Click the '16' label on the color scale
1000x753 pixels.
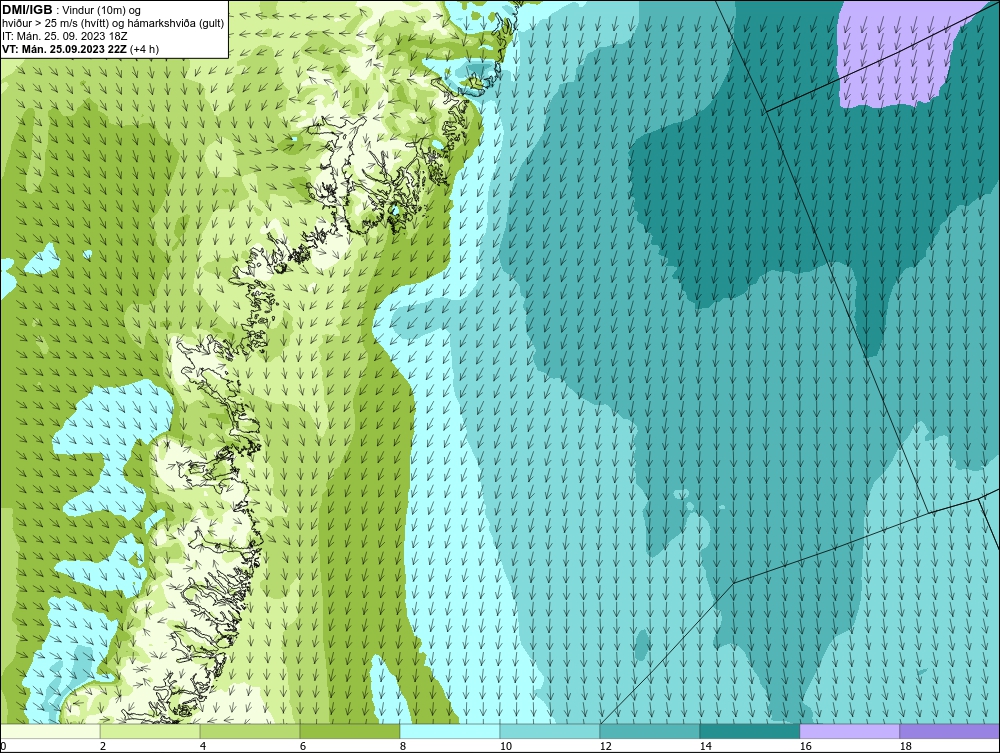pyautogui.click(x=806, y=746)
